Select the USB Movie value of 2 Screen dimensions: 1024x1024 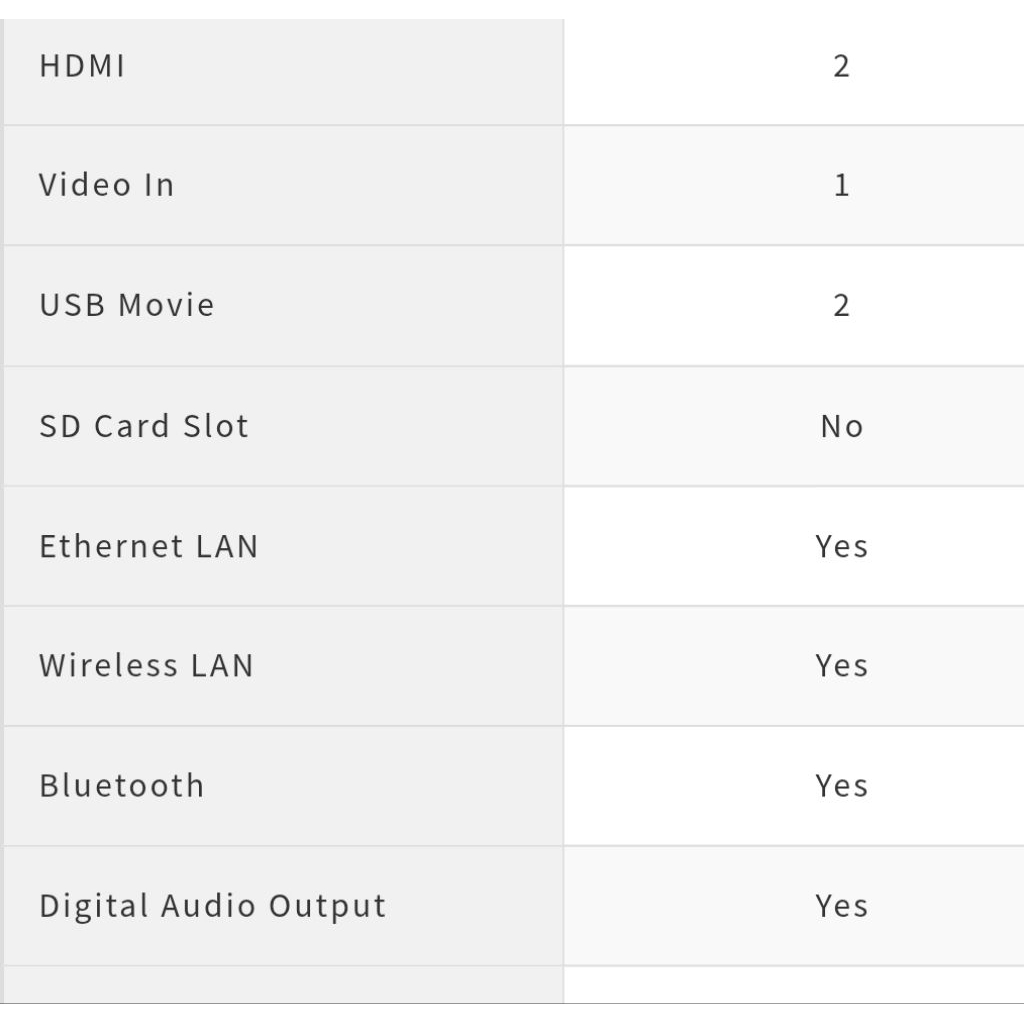(x=841, y=305)
